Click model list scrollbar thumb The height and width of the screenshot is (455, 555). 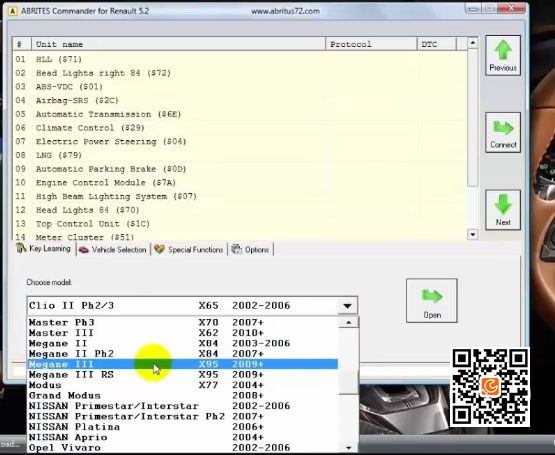[x=348, y=382]
